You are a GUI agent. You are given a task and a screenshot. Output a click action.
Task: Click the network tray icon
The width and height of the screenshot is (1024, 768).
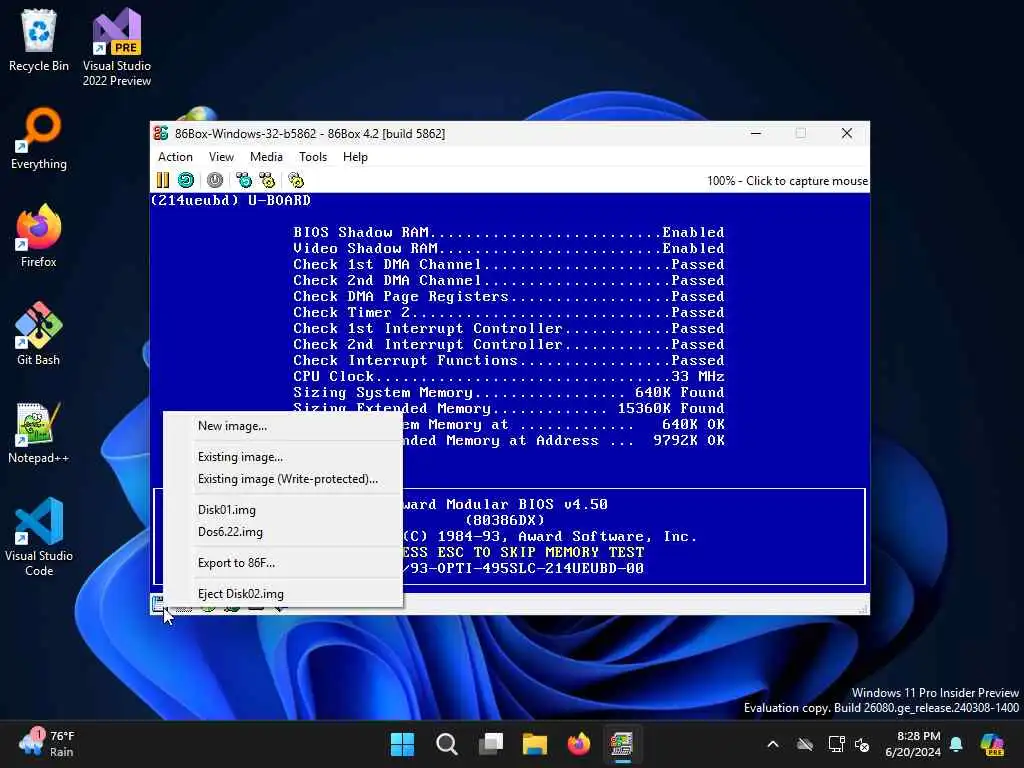point(837,744)
